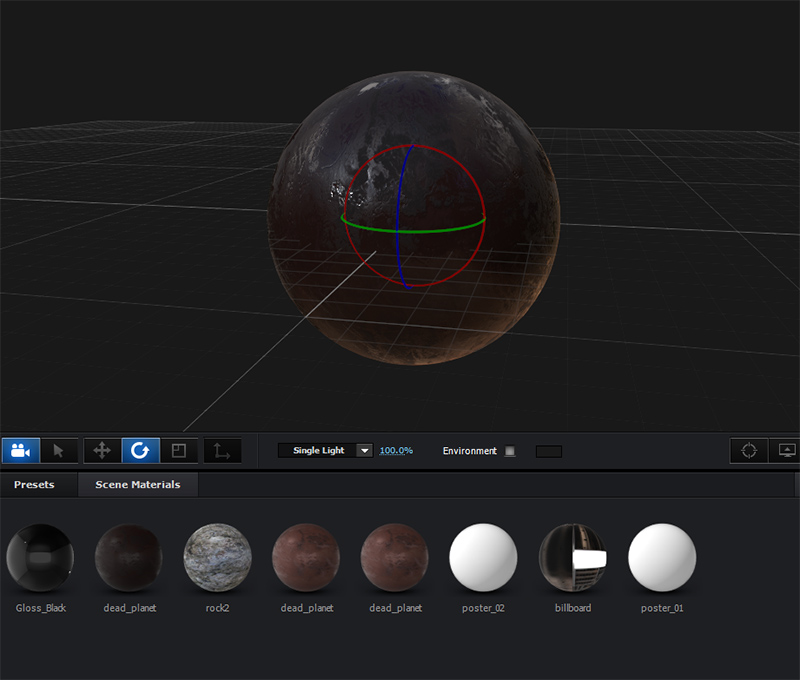The image size is (800, 680).
Task: Click the crosshair frame-selection icon
Action: [748, 451]
